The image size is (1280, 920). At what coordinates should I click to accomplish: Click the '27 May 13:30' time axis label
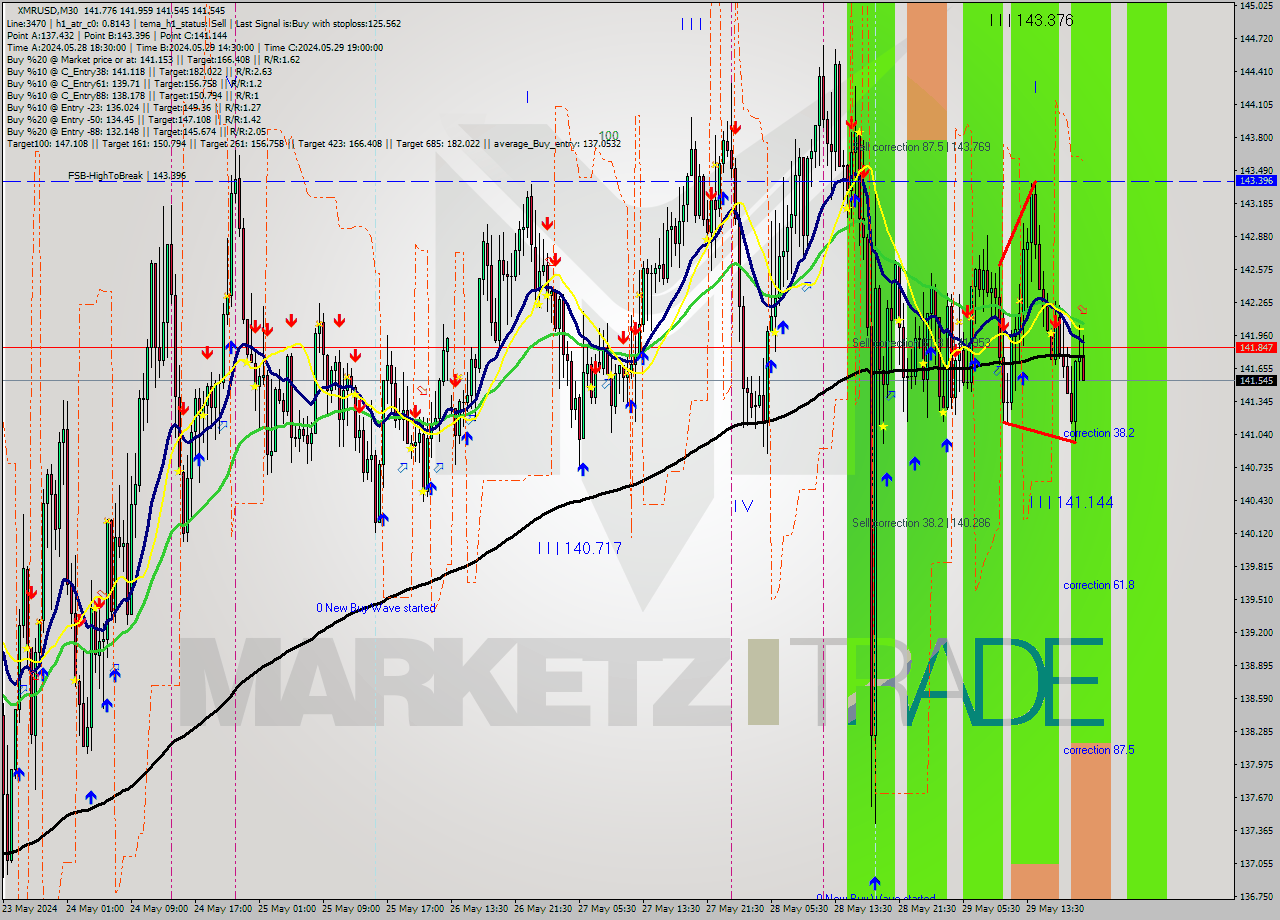671,909
